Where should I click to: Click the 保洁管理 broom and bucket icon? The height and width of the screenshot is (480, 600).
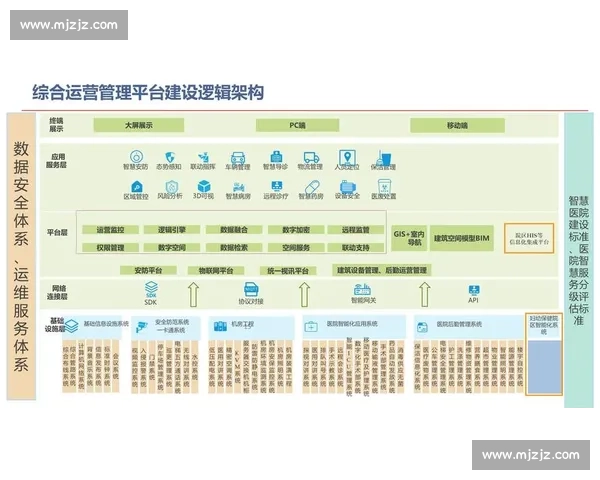coord(384,157)
